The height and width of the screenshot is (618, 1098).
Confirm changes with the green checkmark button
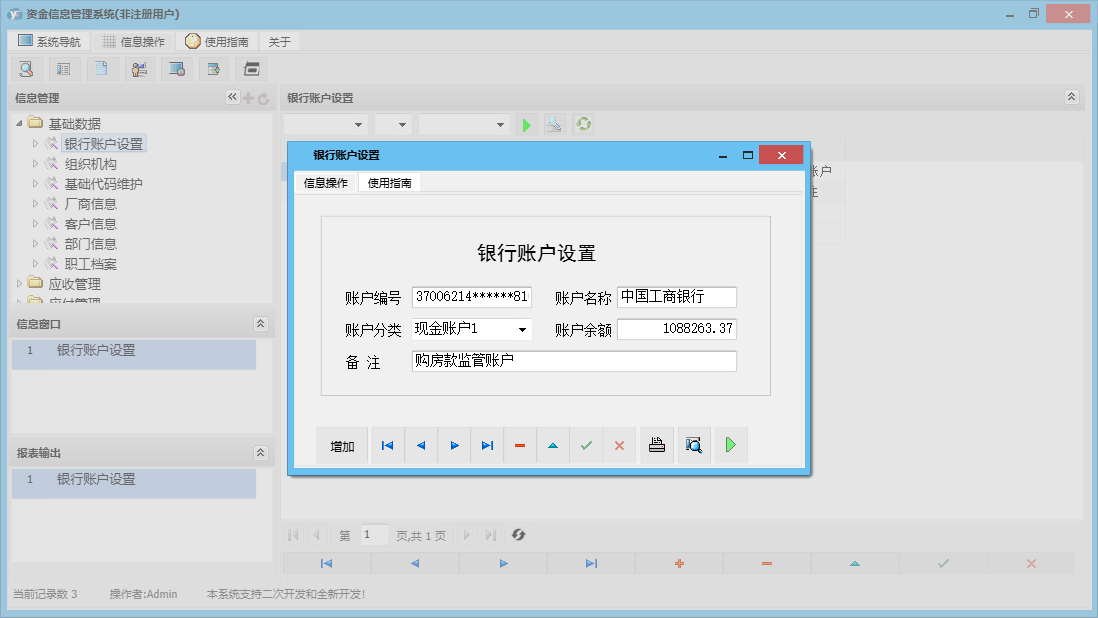click(586, 445)
